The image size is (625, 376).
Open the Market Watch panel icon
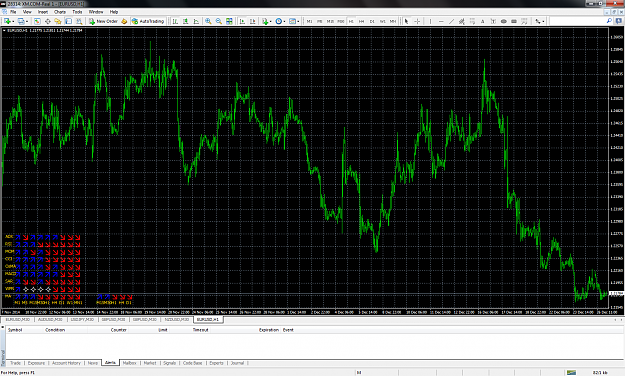pyautogui.click(x=37, y=21)
